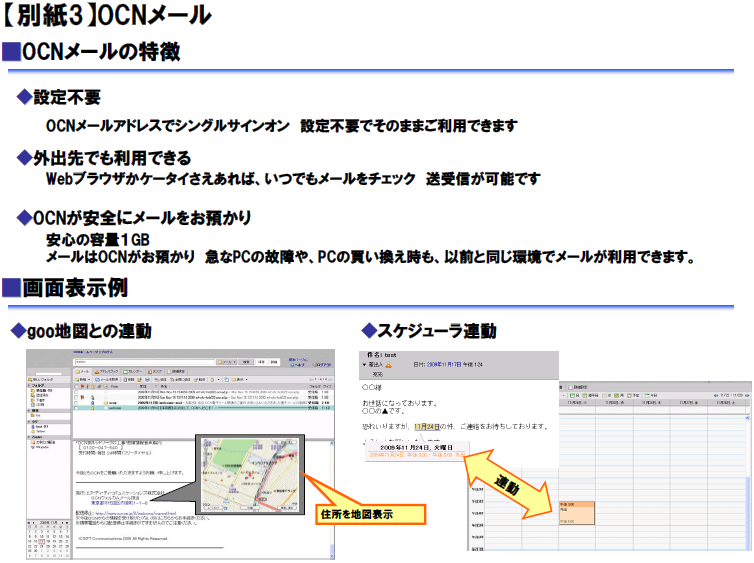This screenshot has width=754, height=563.
Task: Tick the checkbox of the highlighted welcome mail
Action: click(x=76, y=408)
